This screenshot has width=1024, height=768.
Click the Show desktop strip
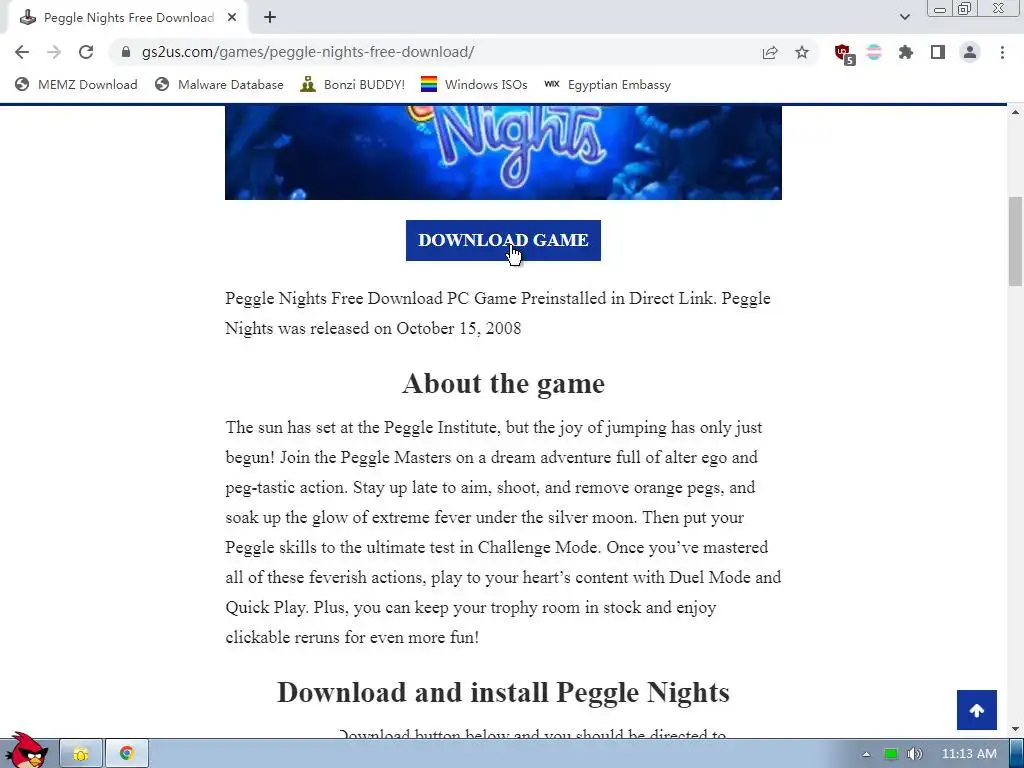click(x=1017, y=754)
